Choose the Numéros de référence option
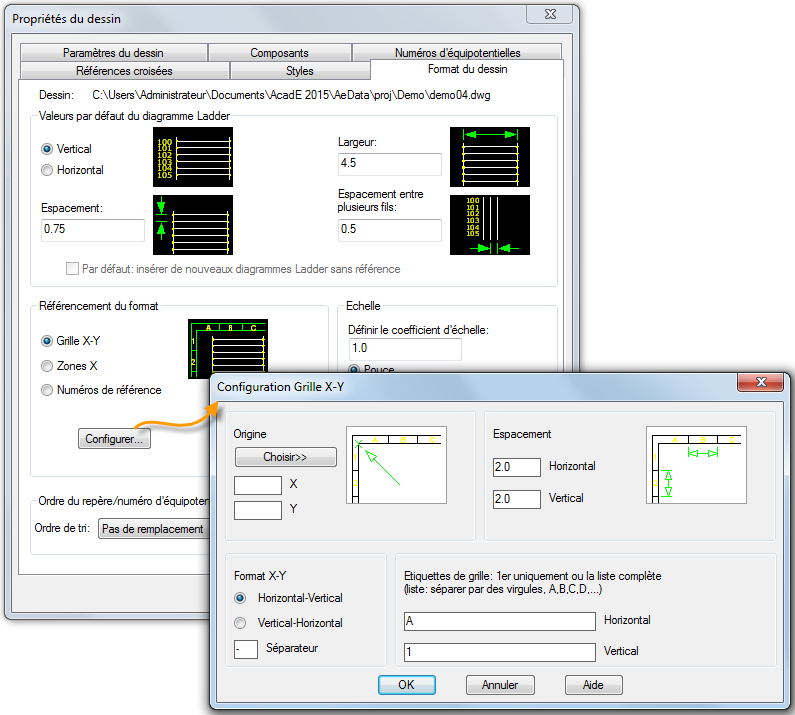The height and width of the screenshot is (715, 795). (47, 390)
